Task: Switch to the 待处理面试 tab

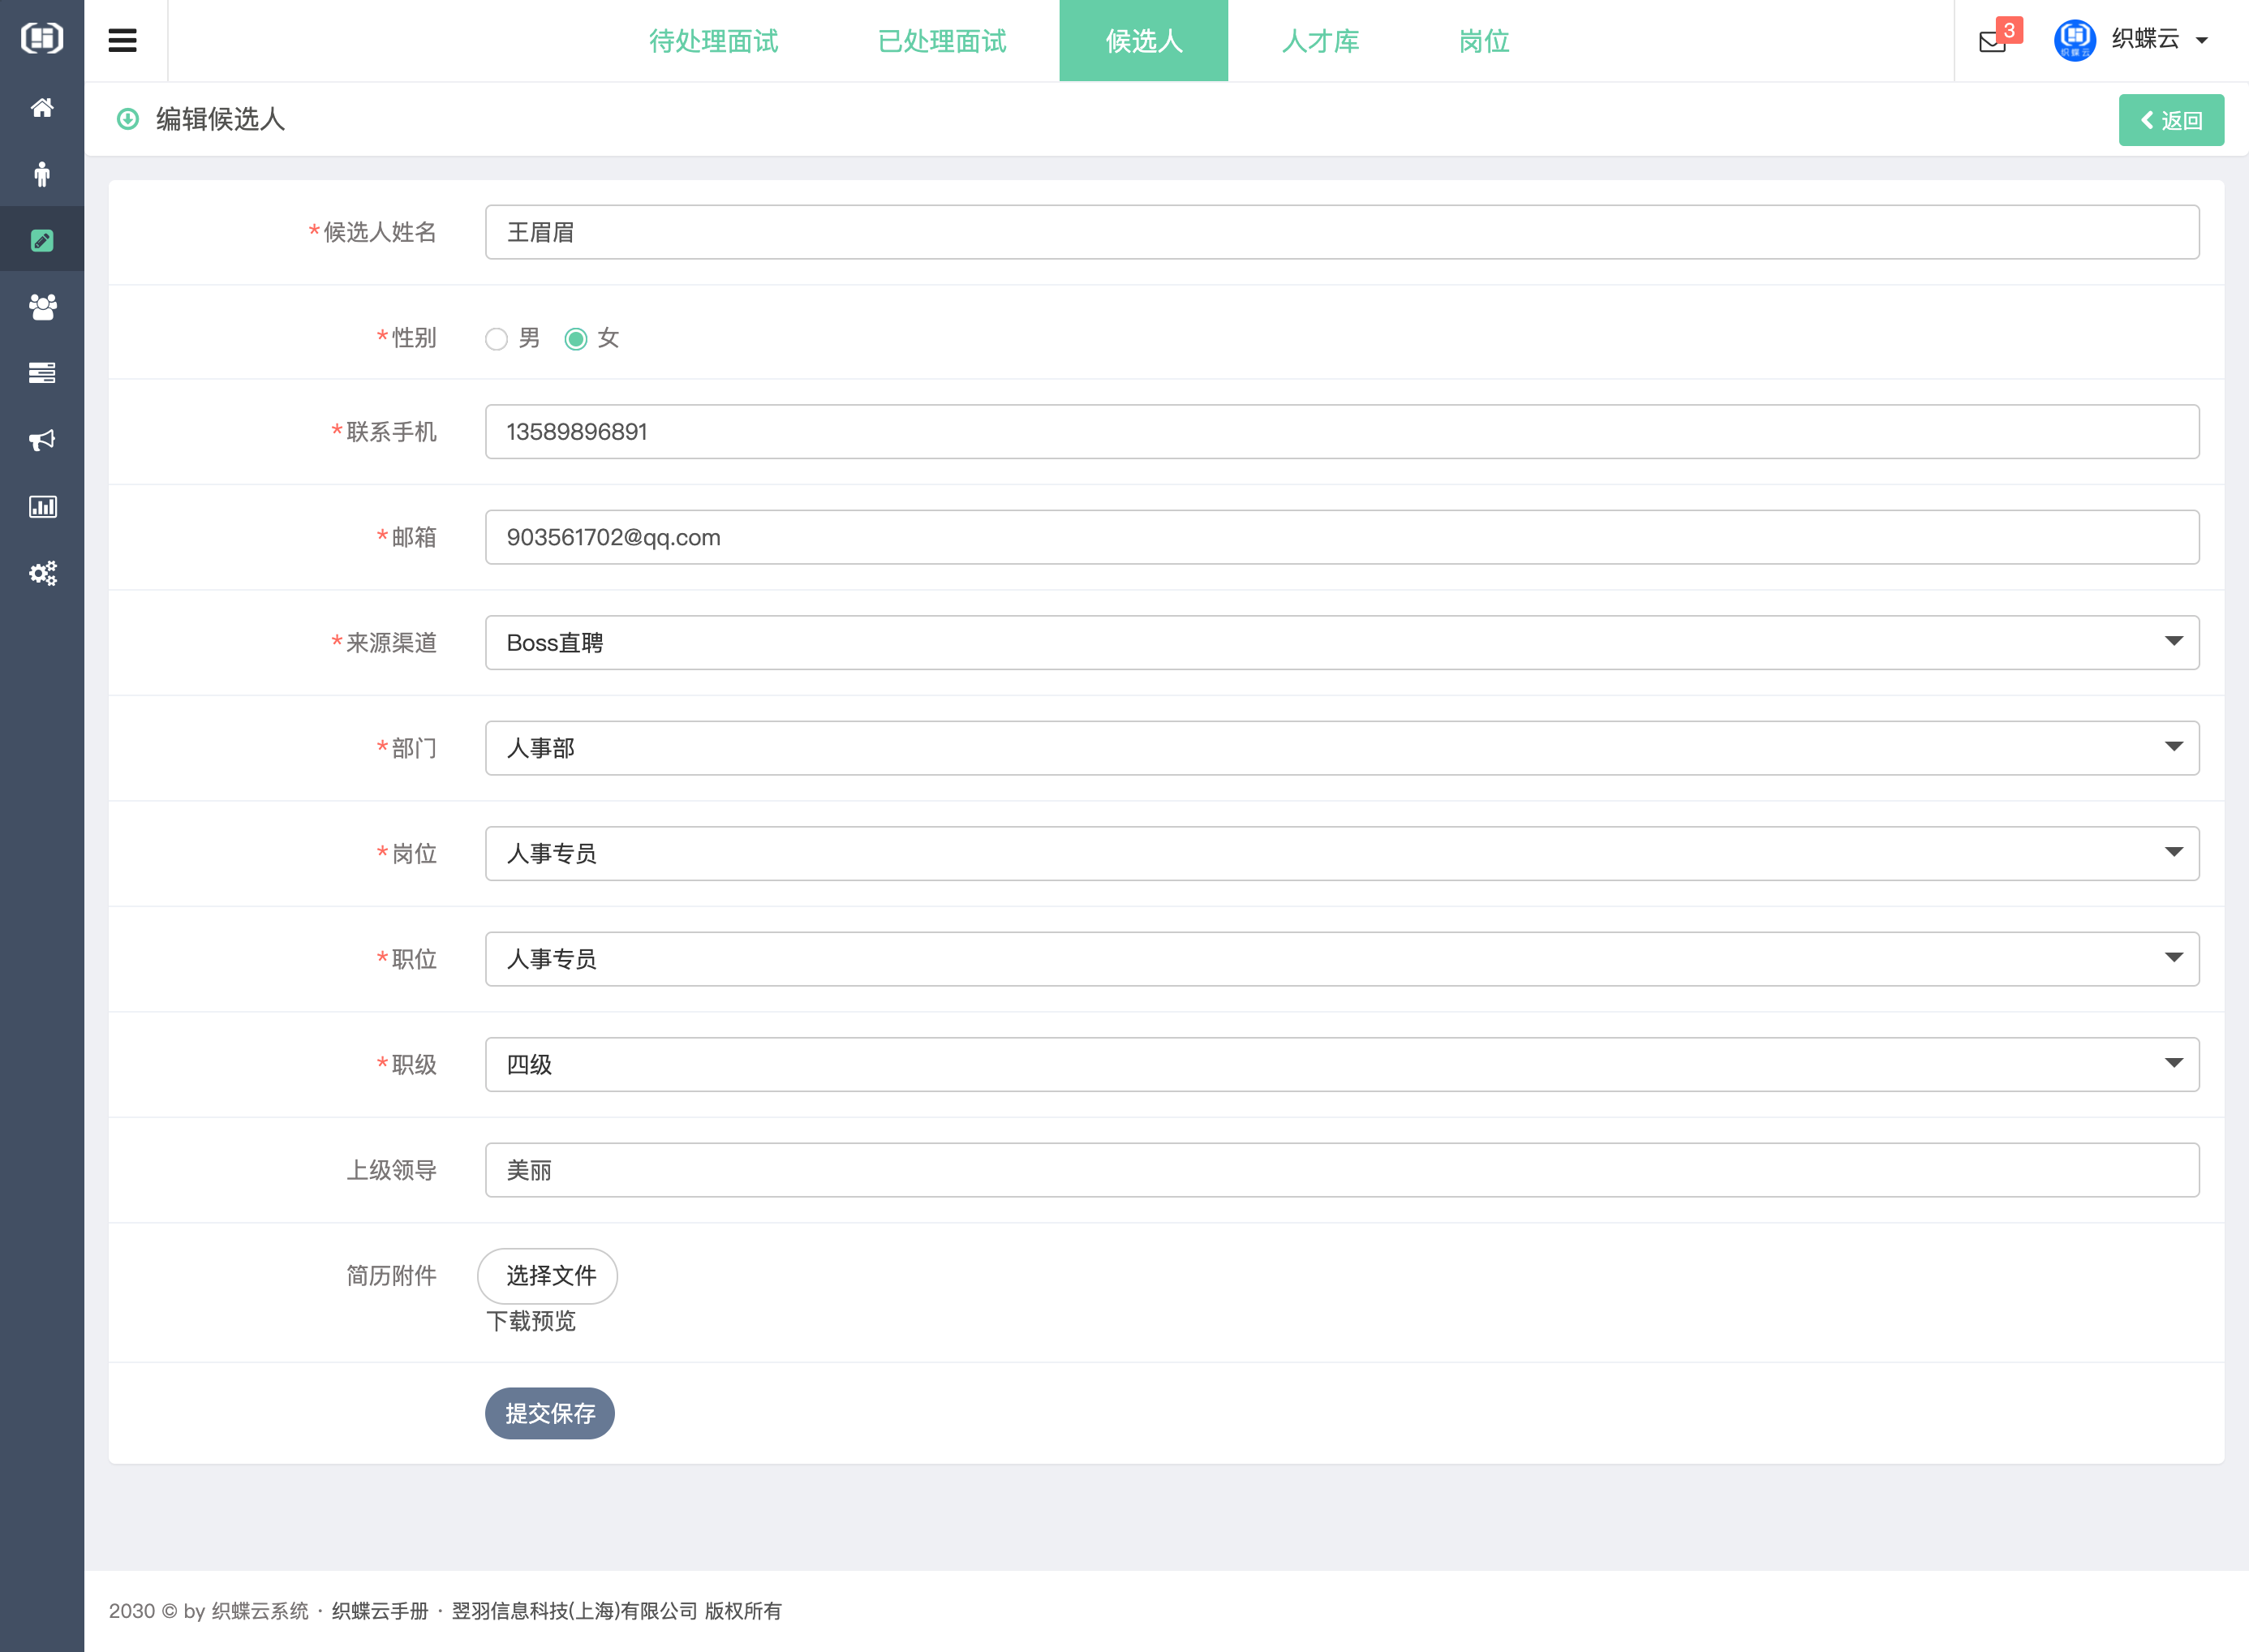Action: (713, 41)
